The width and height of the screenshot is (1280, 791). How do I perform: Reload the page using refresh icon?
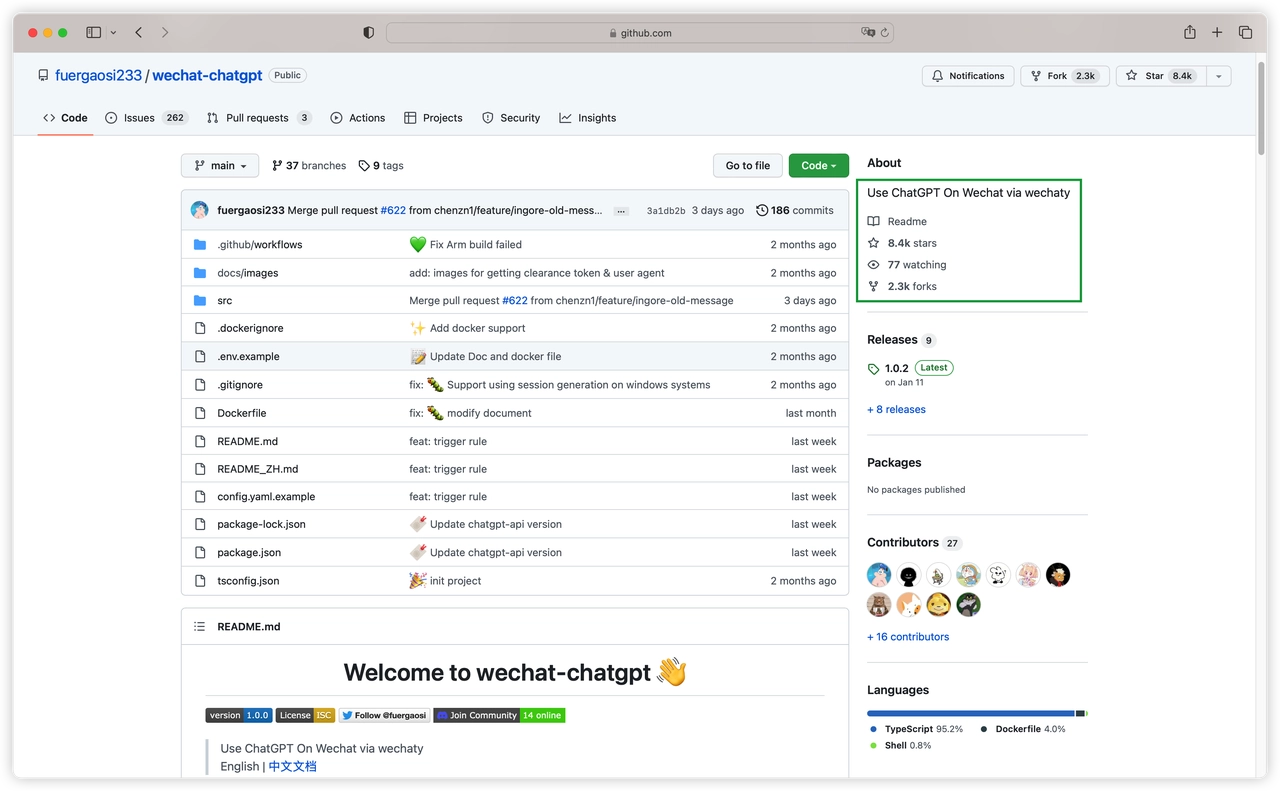(x=885, y=33)
